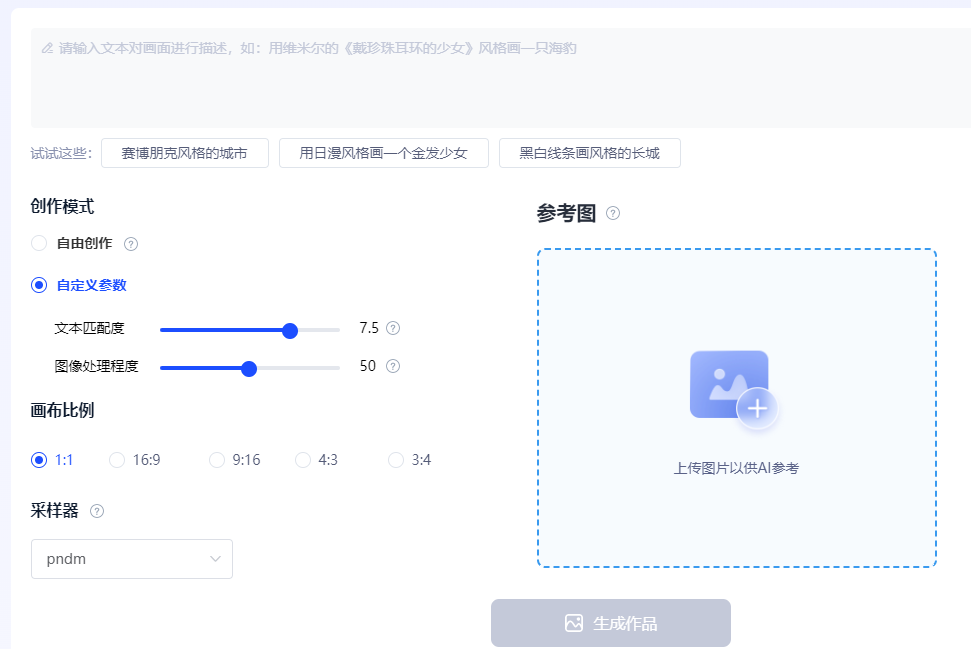Choose the 4:3 canvas ratio
Viewport: 971px width, 649px height.
coord(303,460)
